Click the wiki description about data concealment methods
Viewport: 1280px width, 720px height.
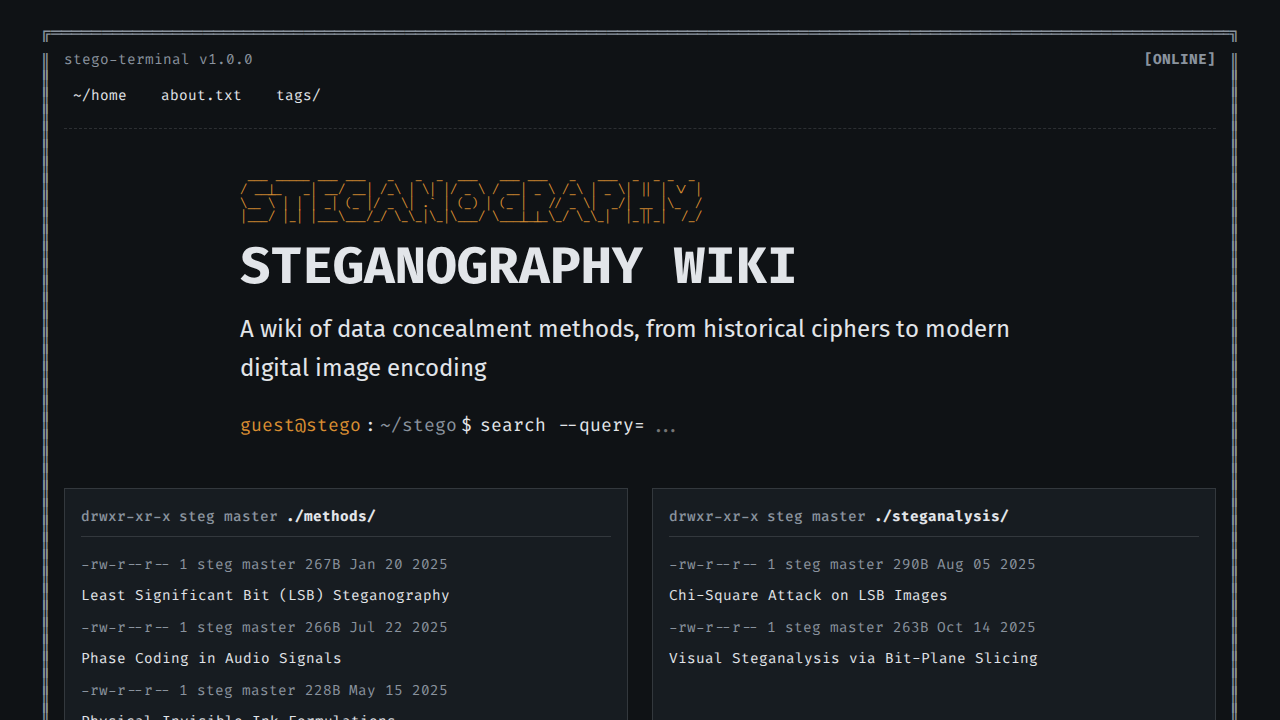(x=625, y=348)
